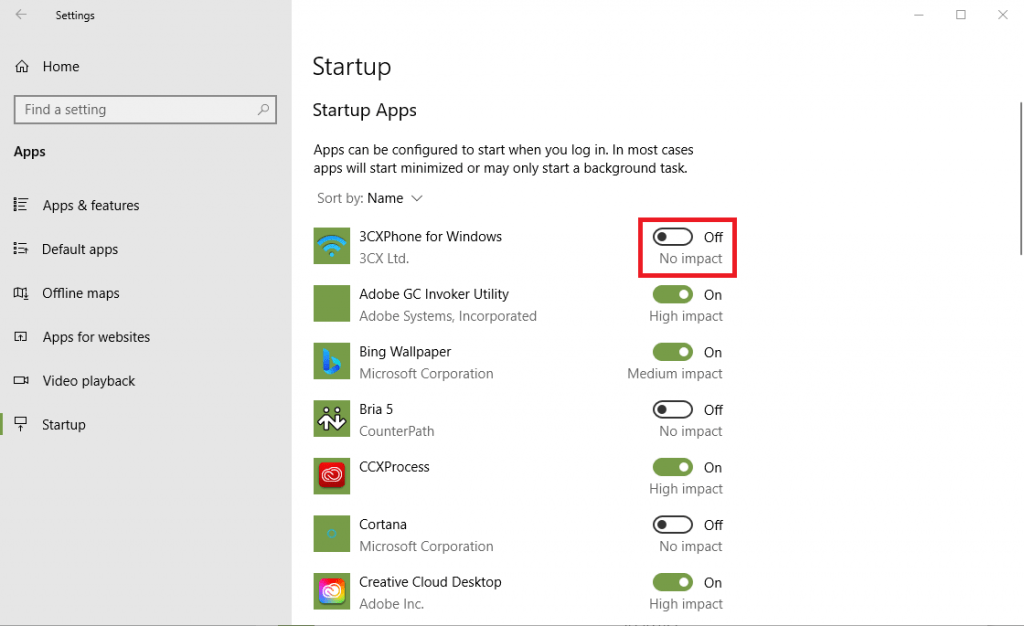Turn on 3CXPhone for Windows startup
The width and height of the screenshot is (1024, 626).
(x=673, y=237)
